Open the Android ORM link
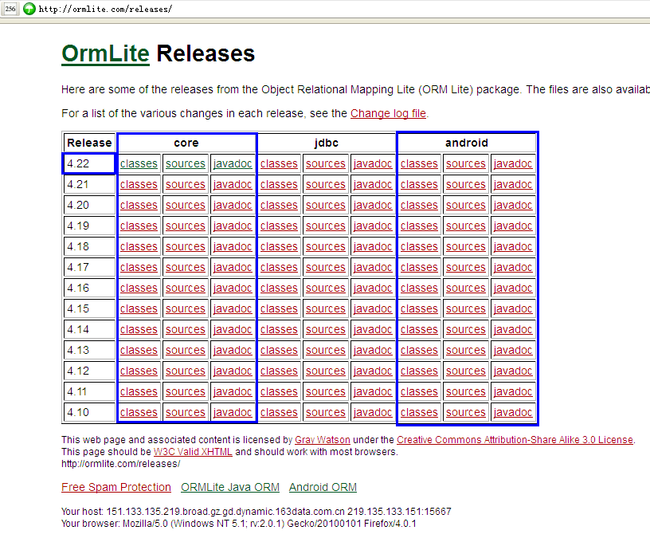Screen dimensions: 650x542 323,487
